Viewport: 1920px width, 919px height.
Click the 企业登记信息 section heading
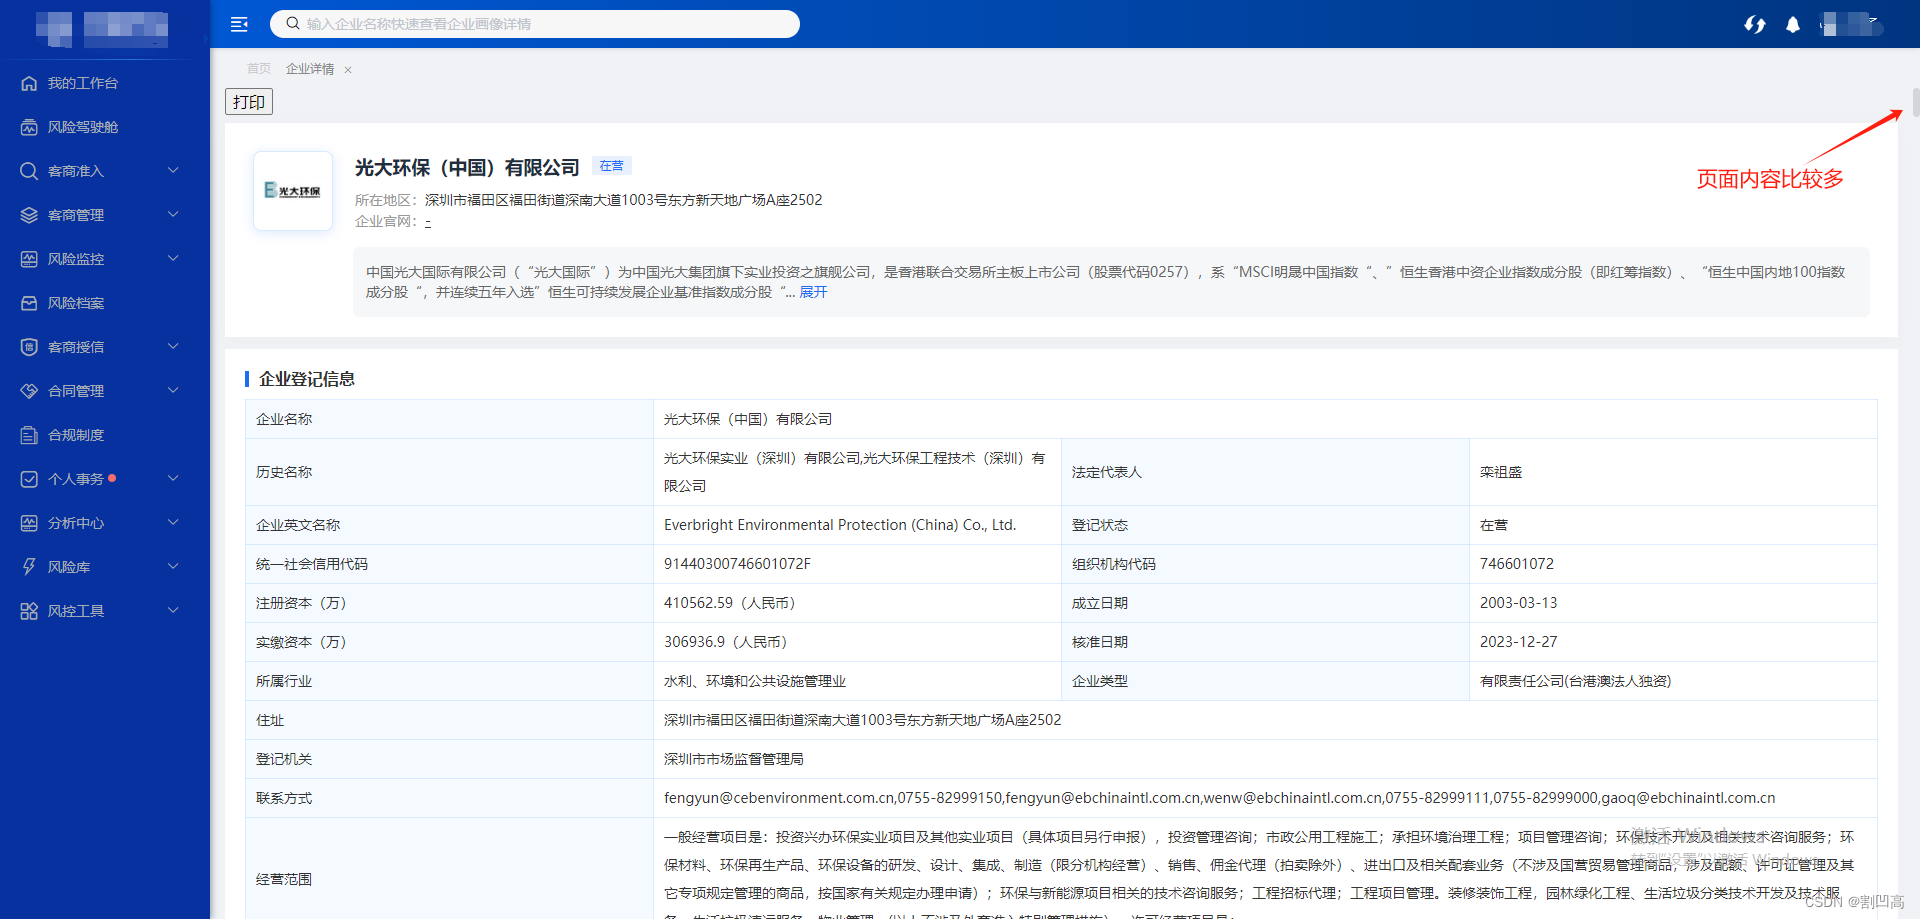[307, 379]
